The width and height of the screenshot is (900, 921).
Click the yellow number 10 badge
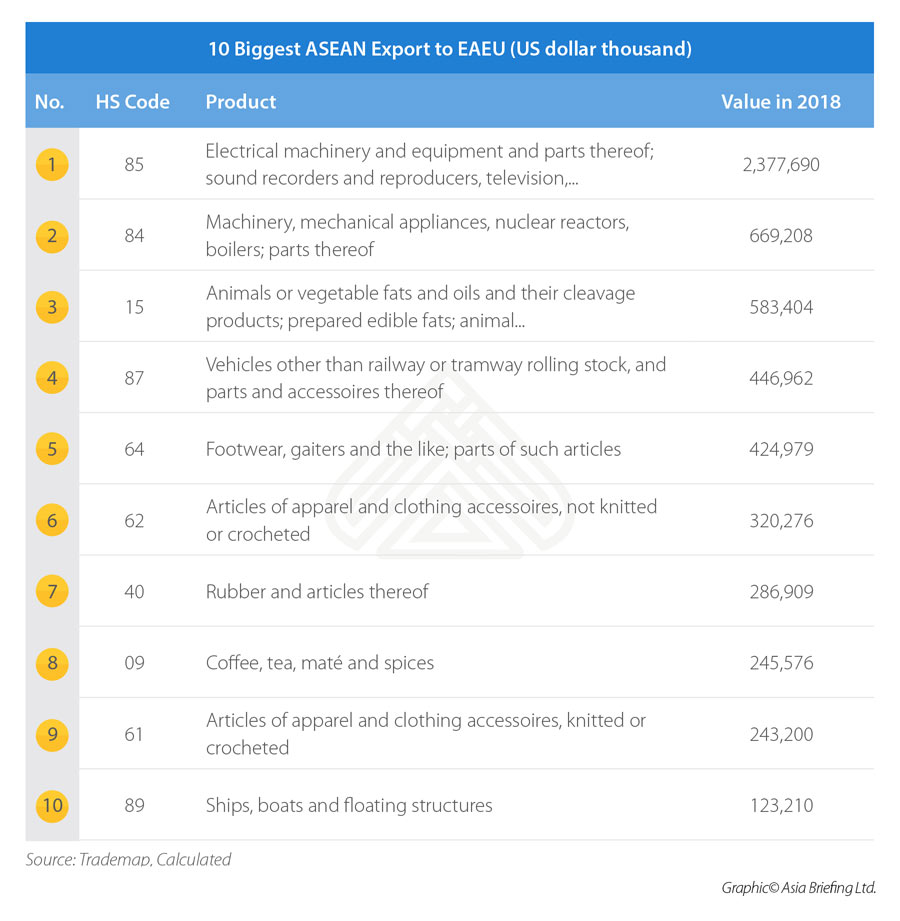52,805
